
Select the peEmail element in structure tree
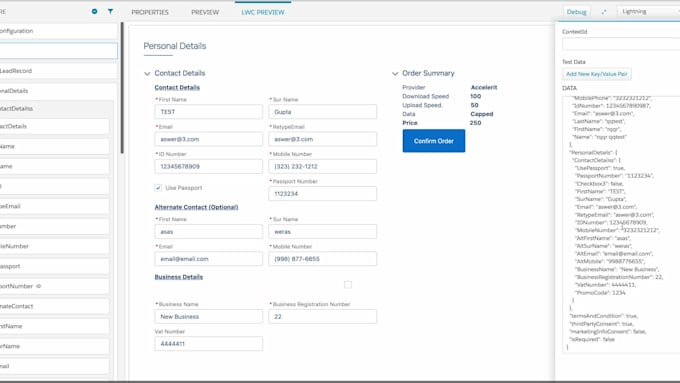[54, 206]
